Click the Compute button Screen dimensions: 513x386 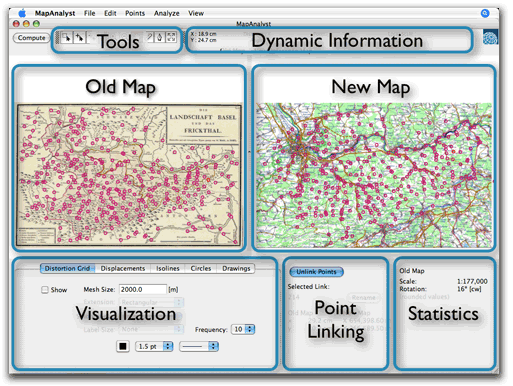(x=31, y=38)
